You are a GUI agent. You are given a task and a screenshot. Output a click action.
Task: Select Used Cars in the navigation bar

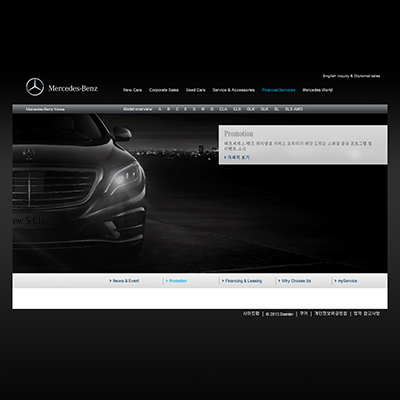196,90
